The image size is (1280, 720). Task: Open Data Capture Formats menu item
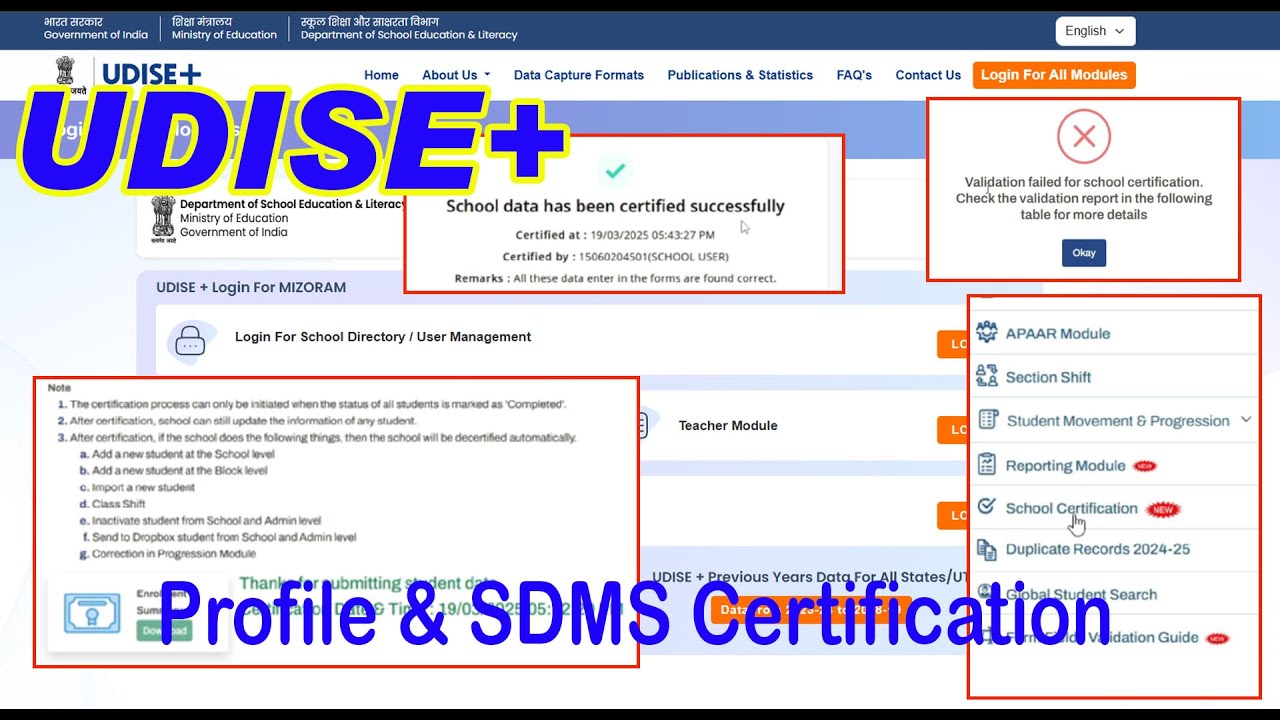pyautogui.click(x=578, y=75)
